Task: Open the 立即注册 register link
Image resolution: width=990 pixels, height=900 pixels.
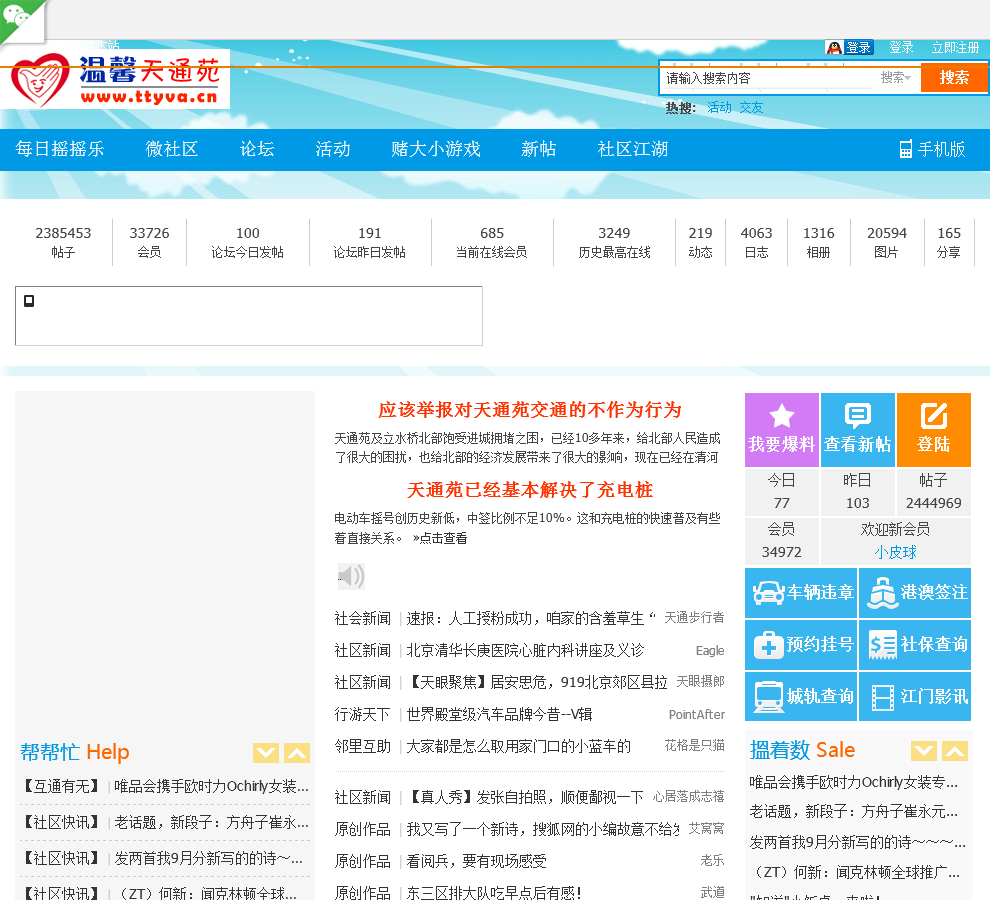Action: (955, 47)
